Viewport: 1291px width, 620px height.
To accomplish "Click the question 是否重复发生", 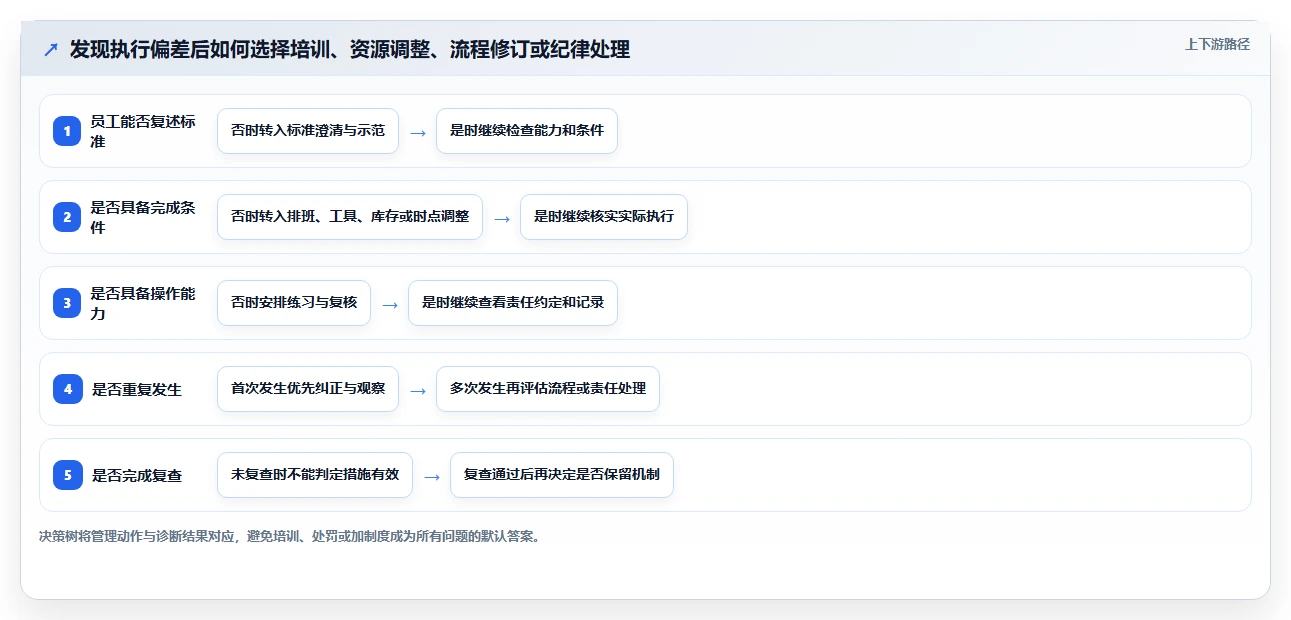I will pyautogui.click(x=137, y=389).
